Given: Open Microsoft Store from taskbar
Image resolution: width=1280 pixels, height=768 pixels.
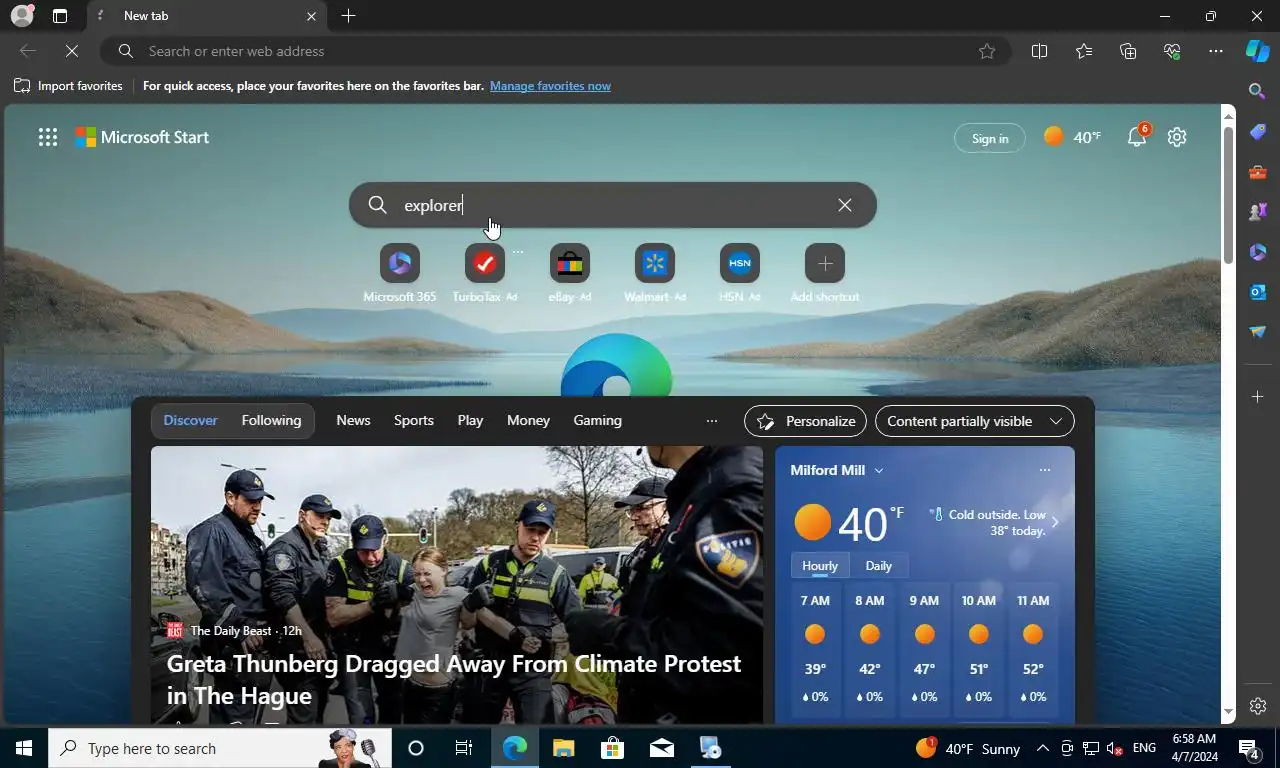Looking at the screenshot, I should pyautogui.click(x=612, y=748).
